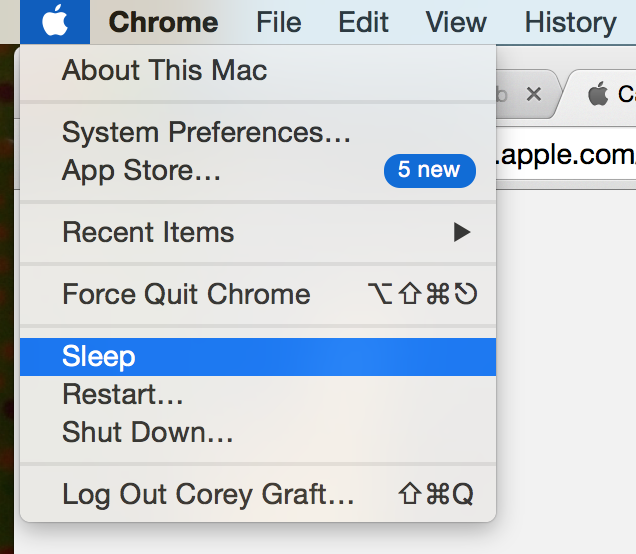
Task: Open the Edit menu
Action: click(x=363, y=21)
